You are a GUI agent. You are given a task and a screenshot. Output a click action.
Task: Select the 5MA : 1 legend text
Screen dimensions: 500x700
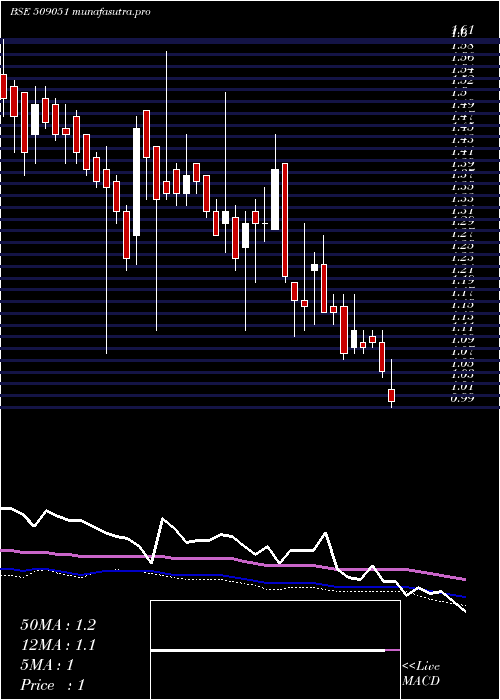[47, 665]
